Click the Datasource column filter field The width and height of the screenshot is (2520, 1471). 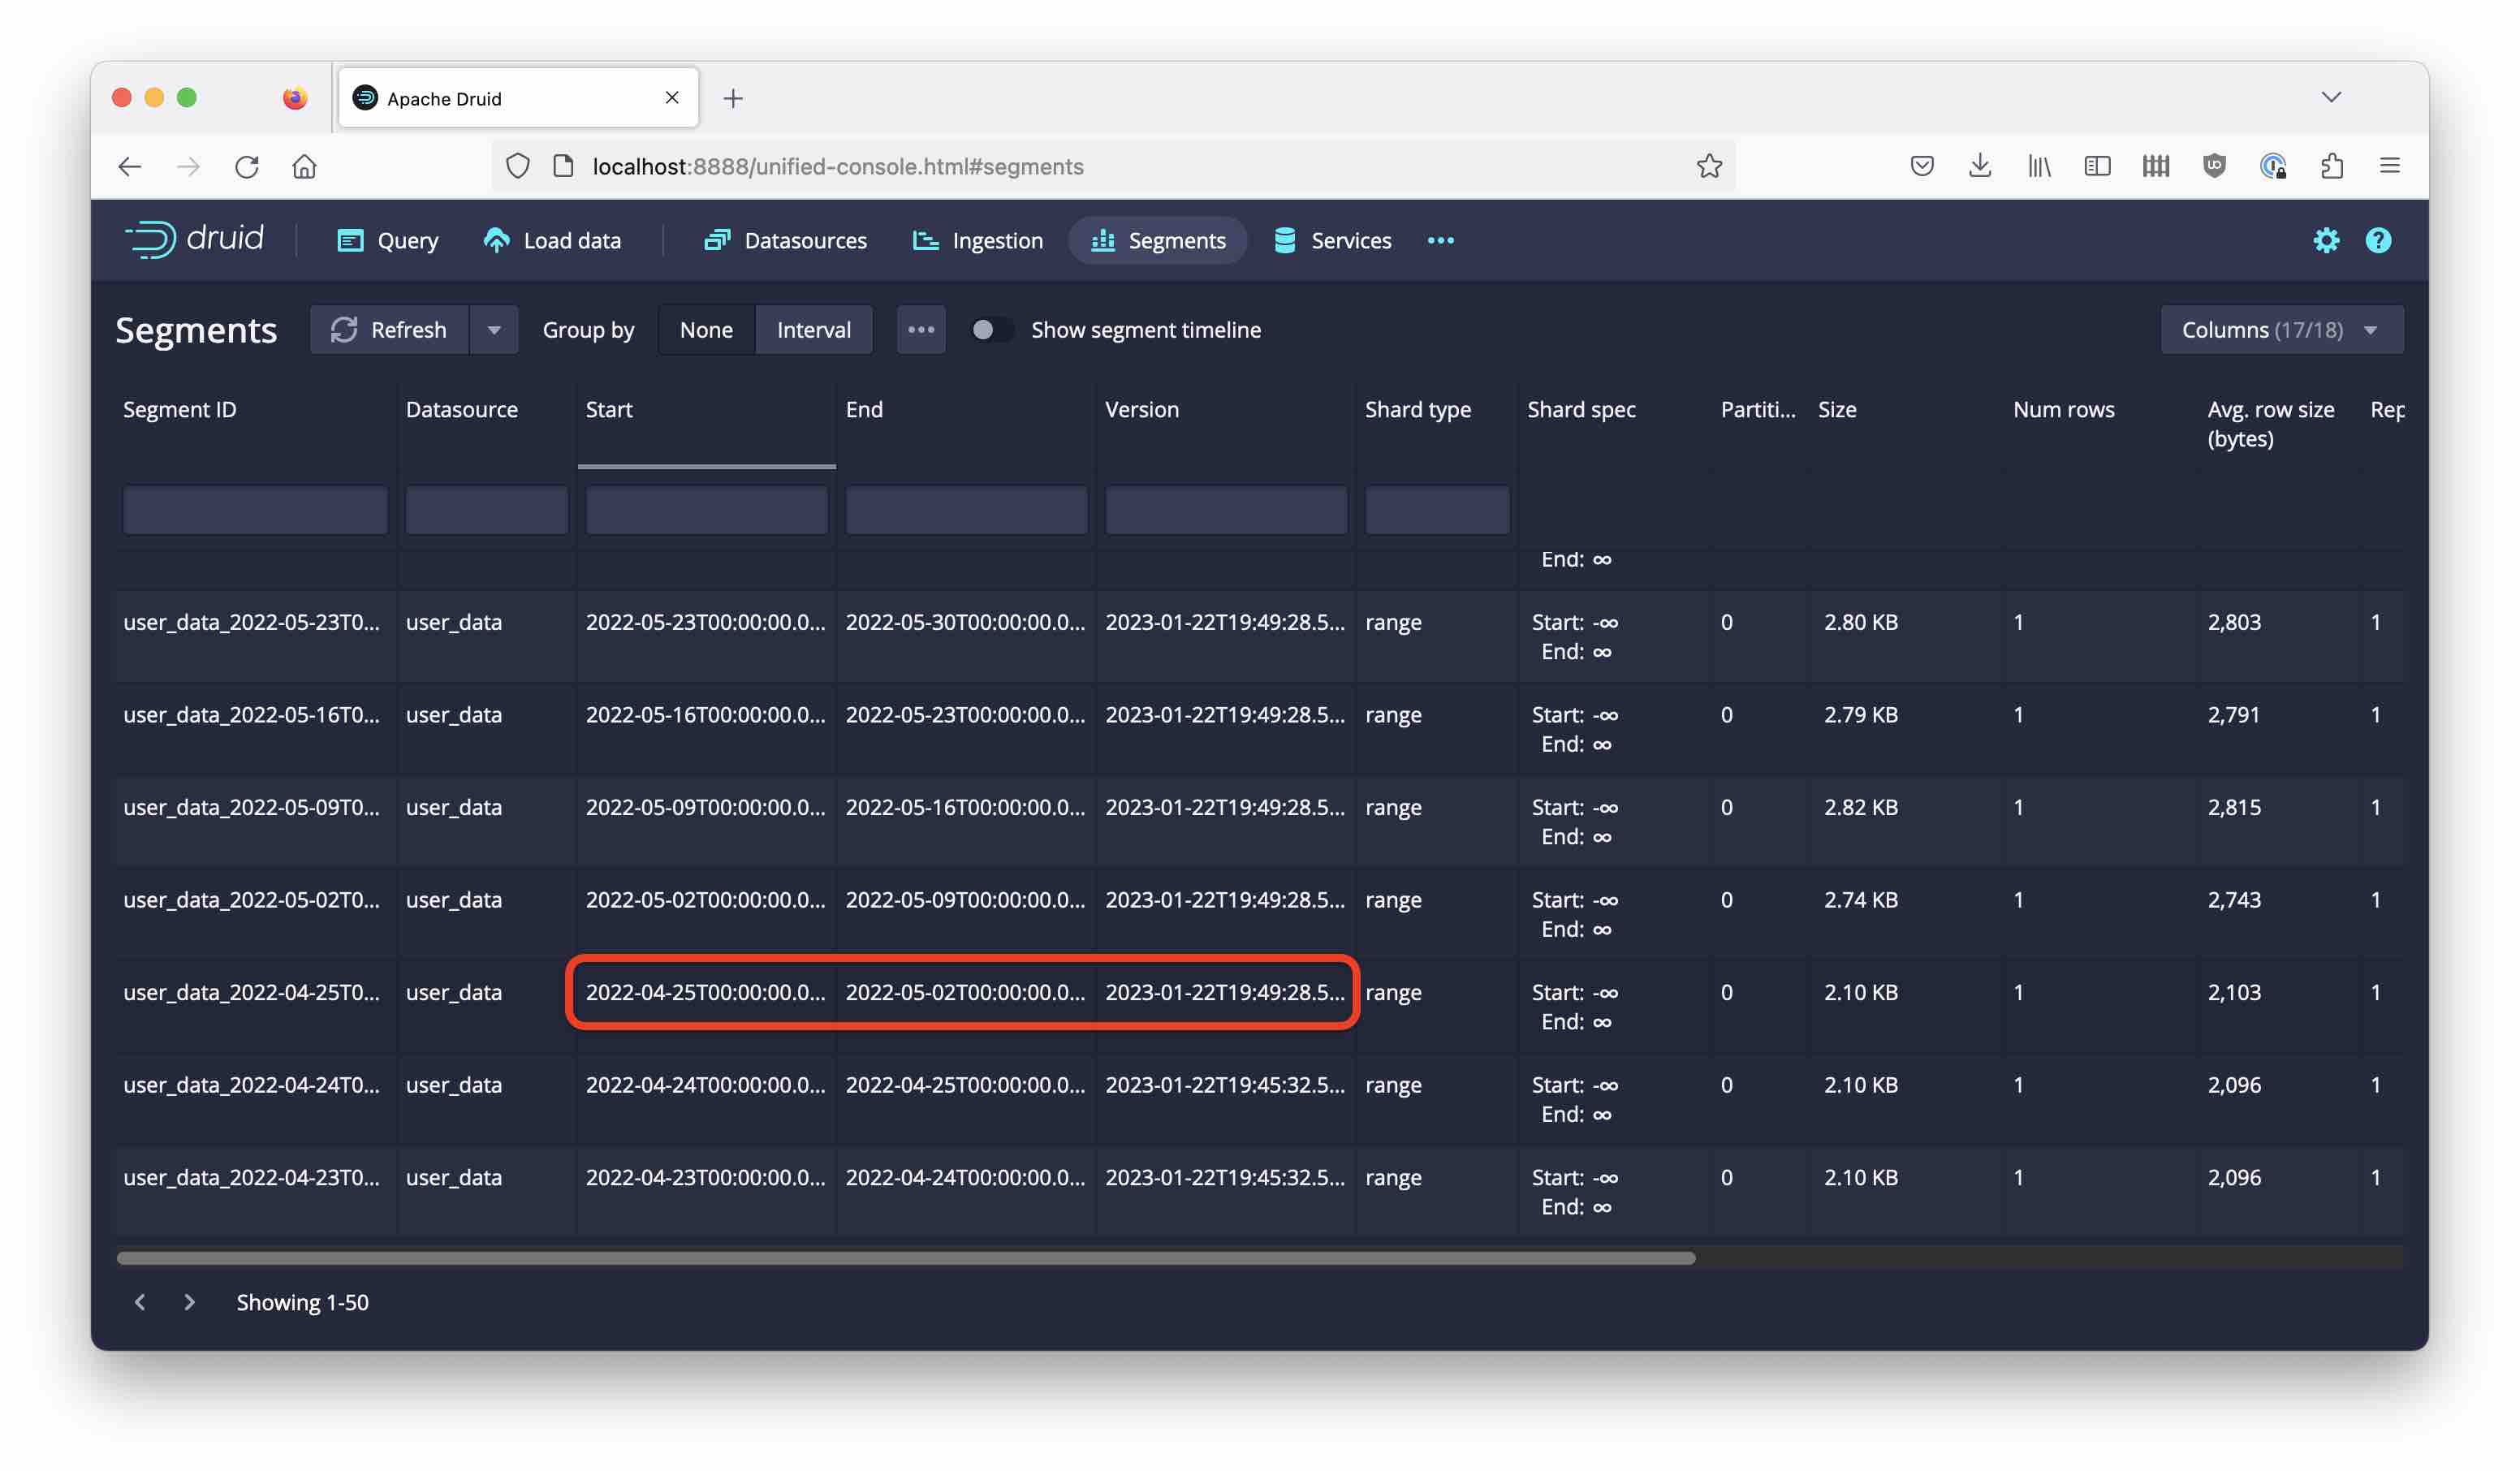[x=486, y=510]
